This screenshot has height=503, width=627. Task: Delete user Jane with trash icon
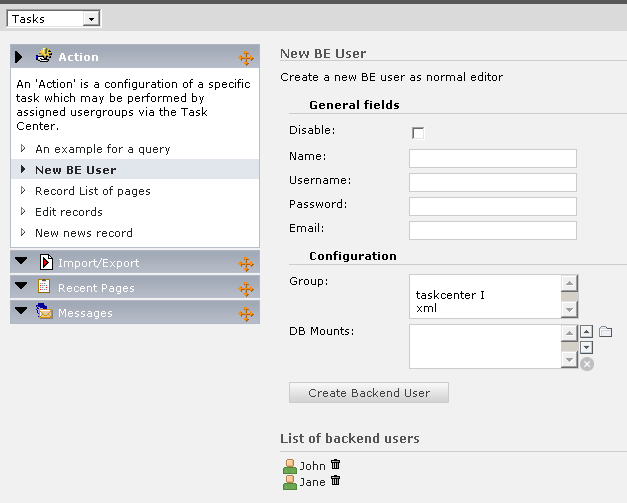[x=336, y=480]
